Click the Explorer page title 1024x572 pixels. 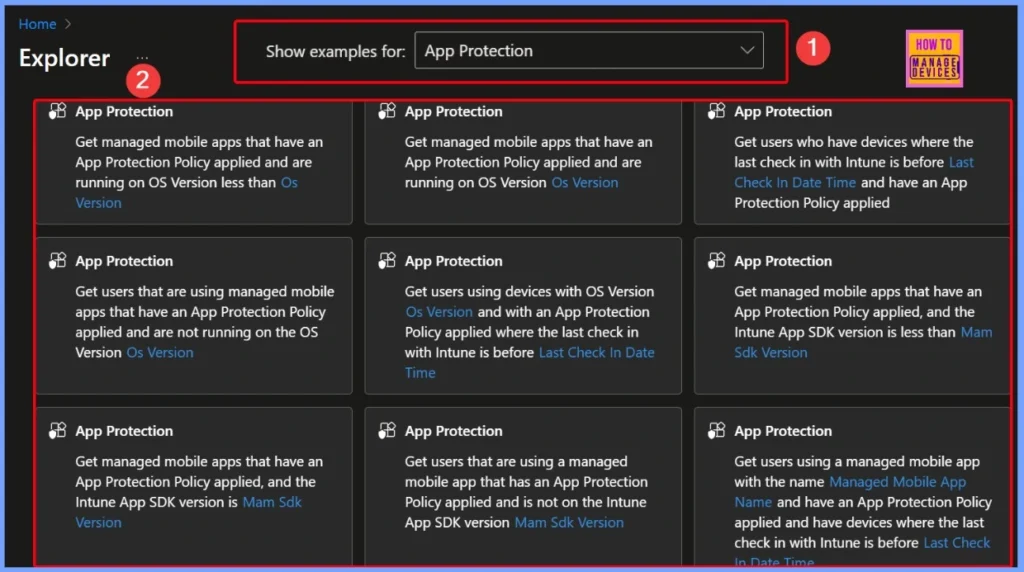[x=64, y=57]
